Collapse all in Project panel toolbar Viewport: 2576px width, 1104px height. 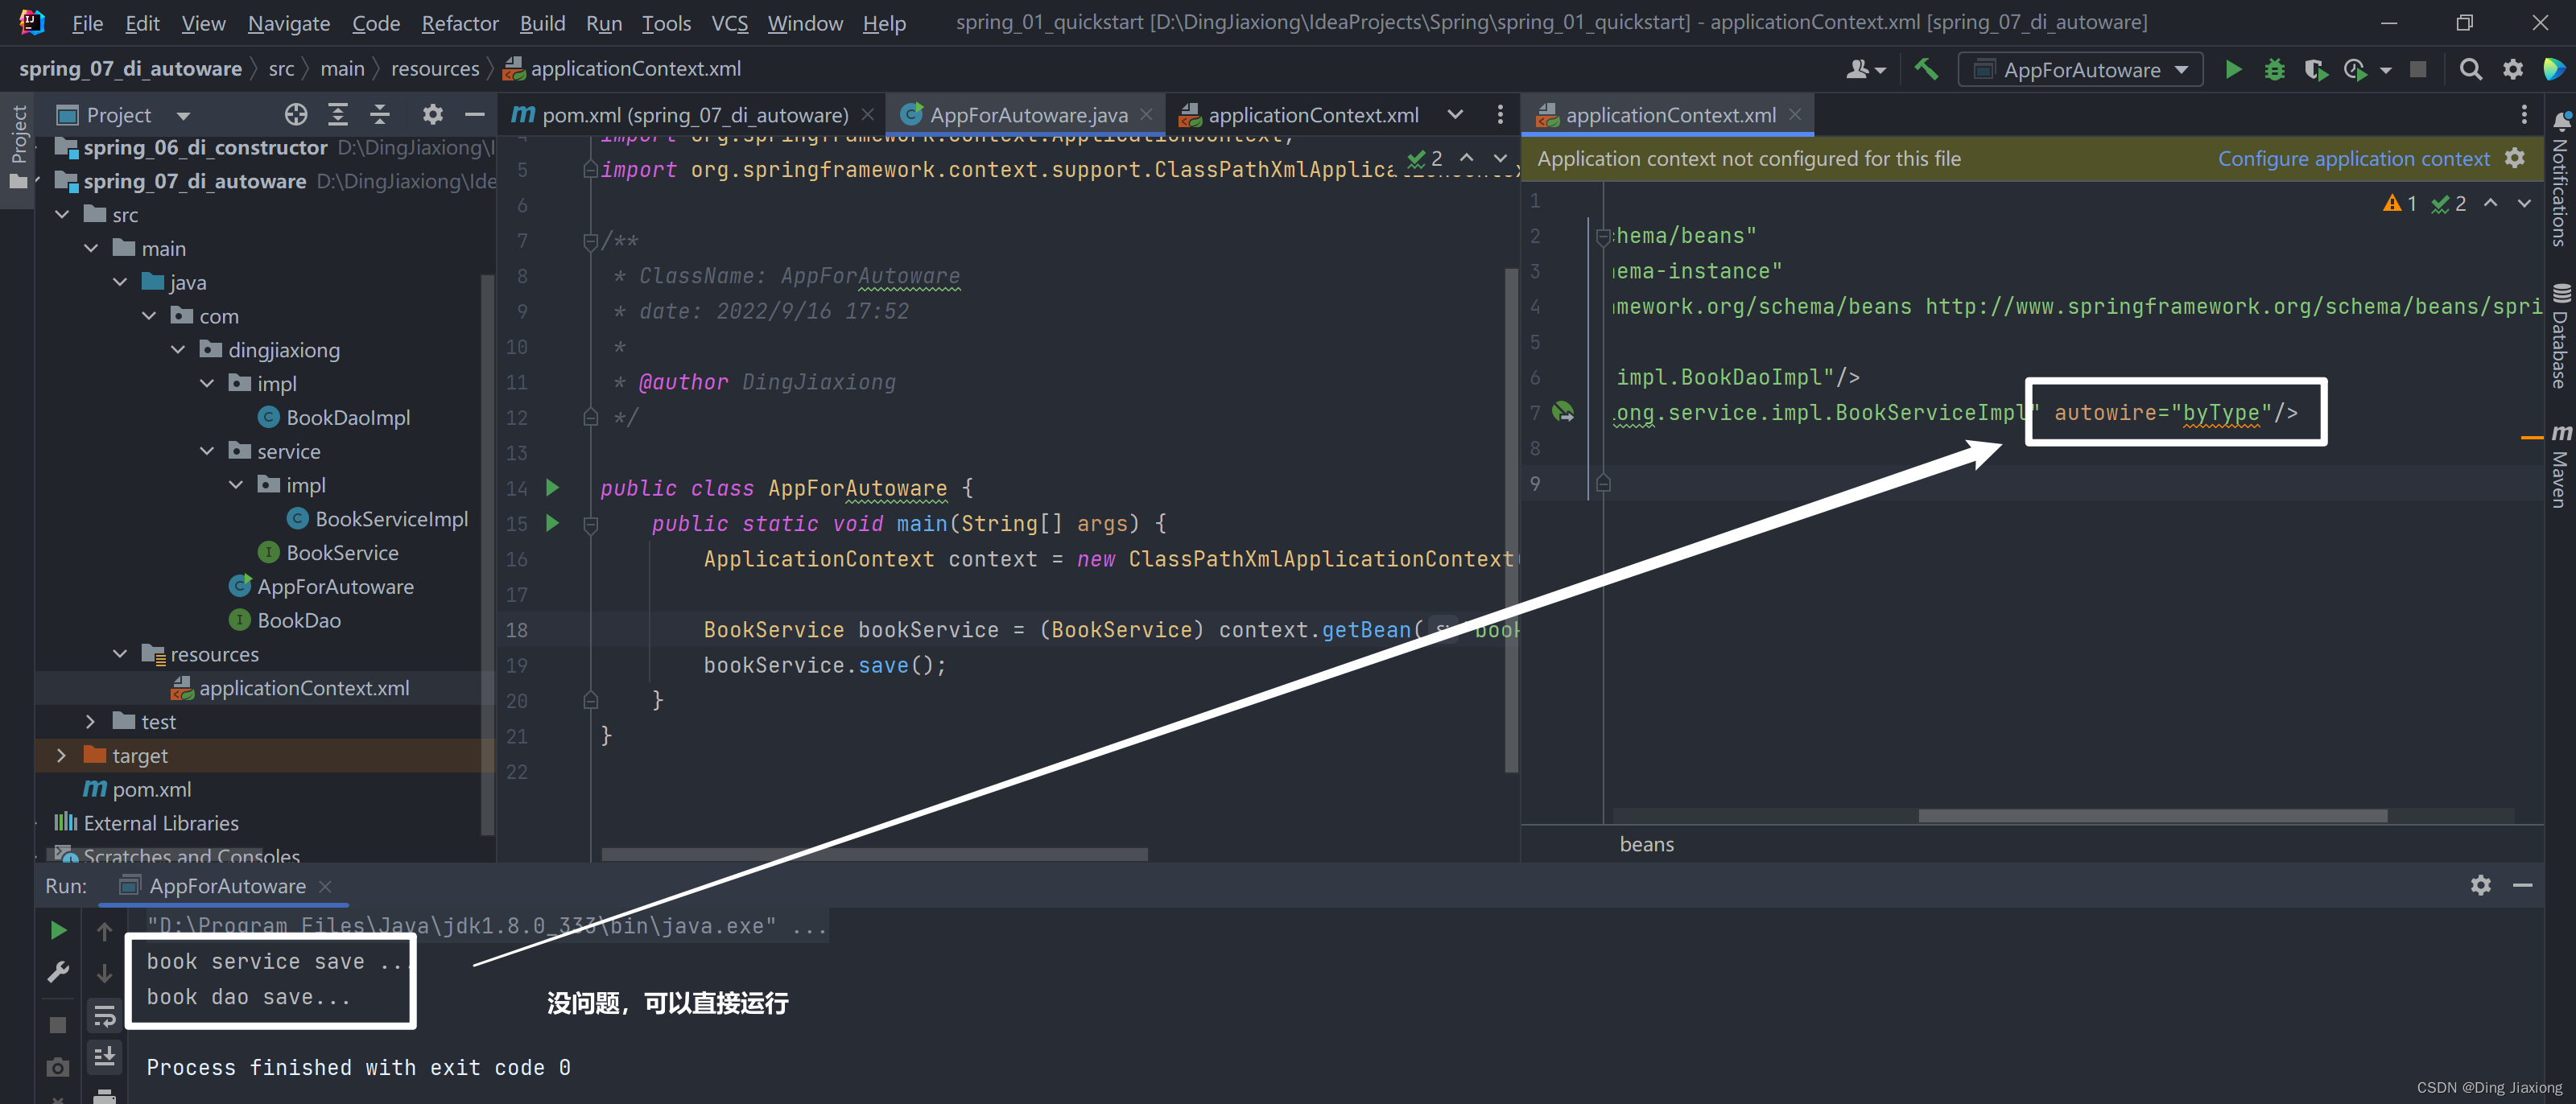(x=380, y=115)
